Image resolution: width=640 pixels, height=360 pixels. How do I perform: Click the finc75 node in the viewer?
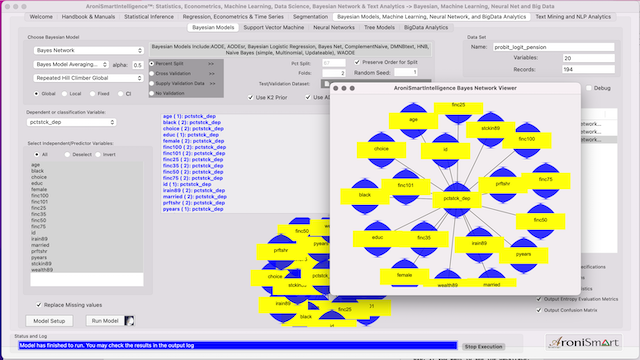(545, 180)
